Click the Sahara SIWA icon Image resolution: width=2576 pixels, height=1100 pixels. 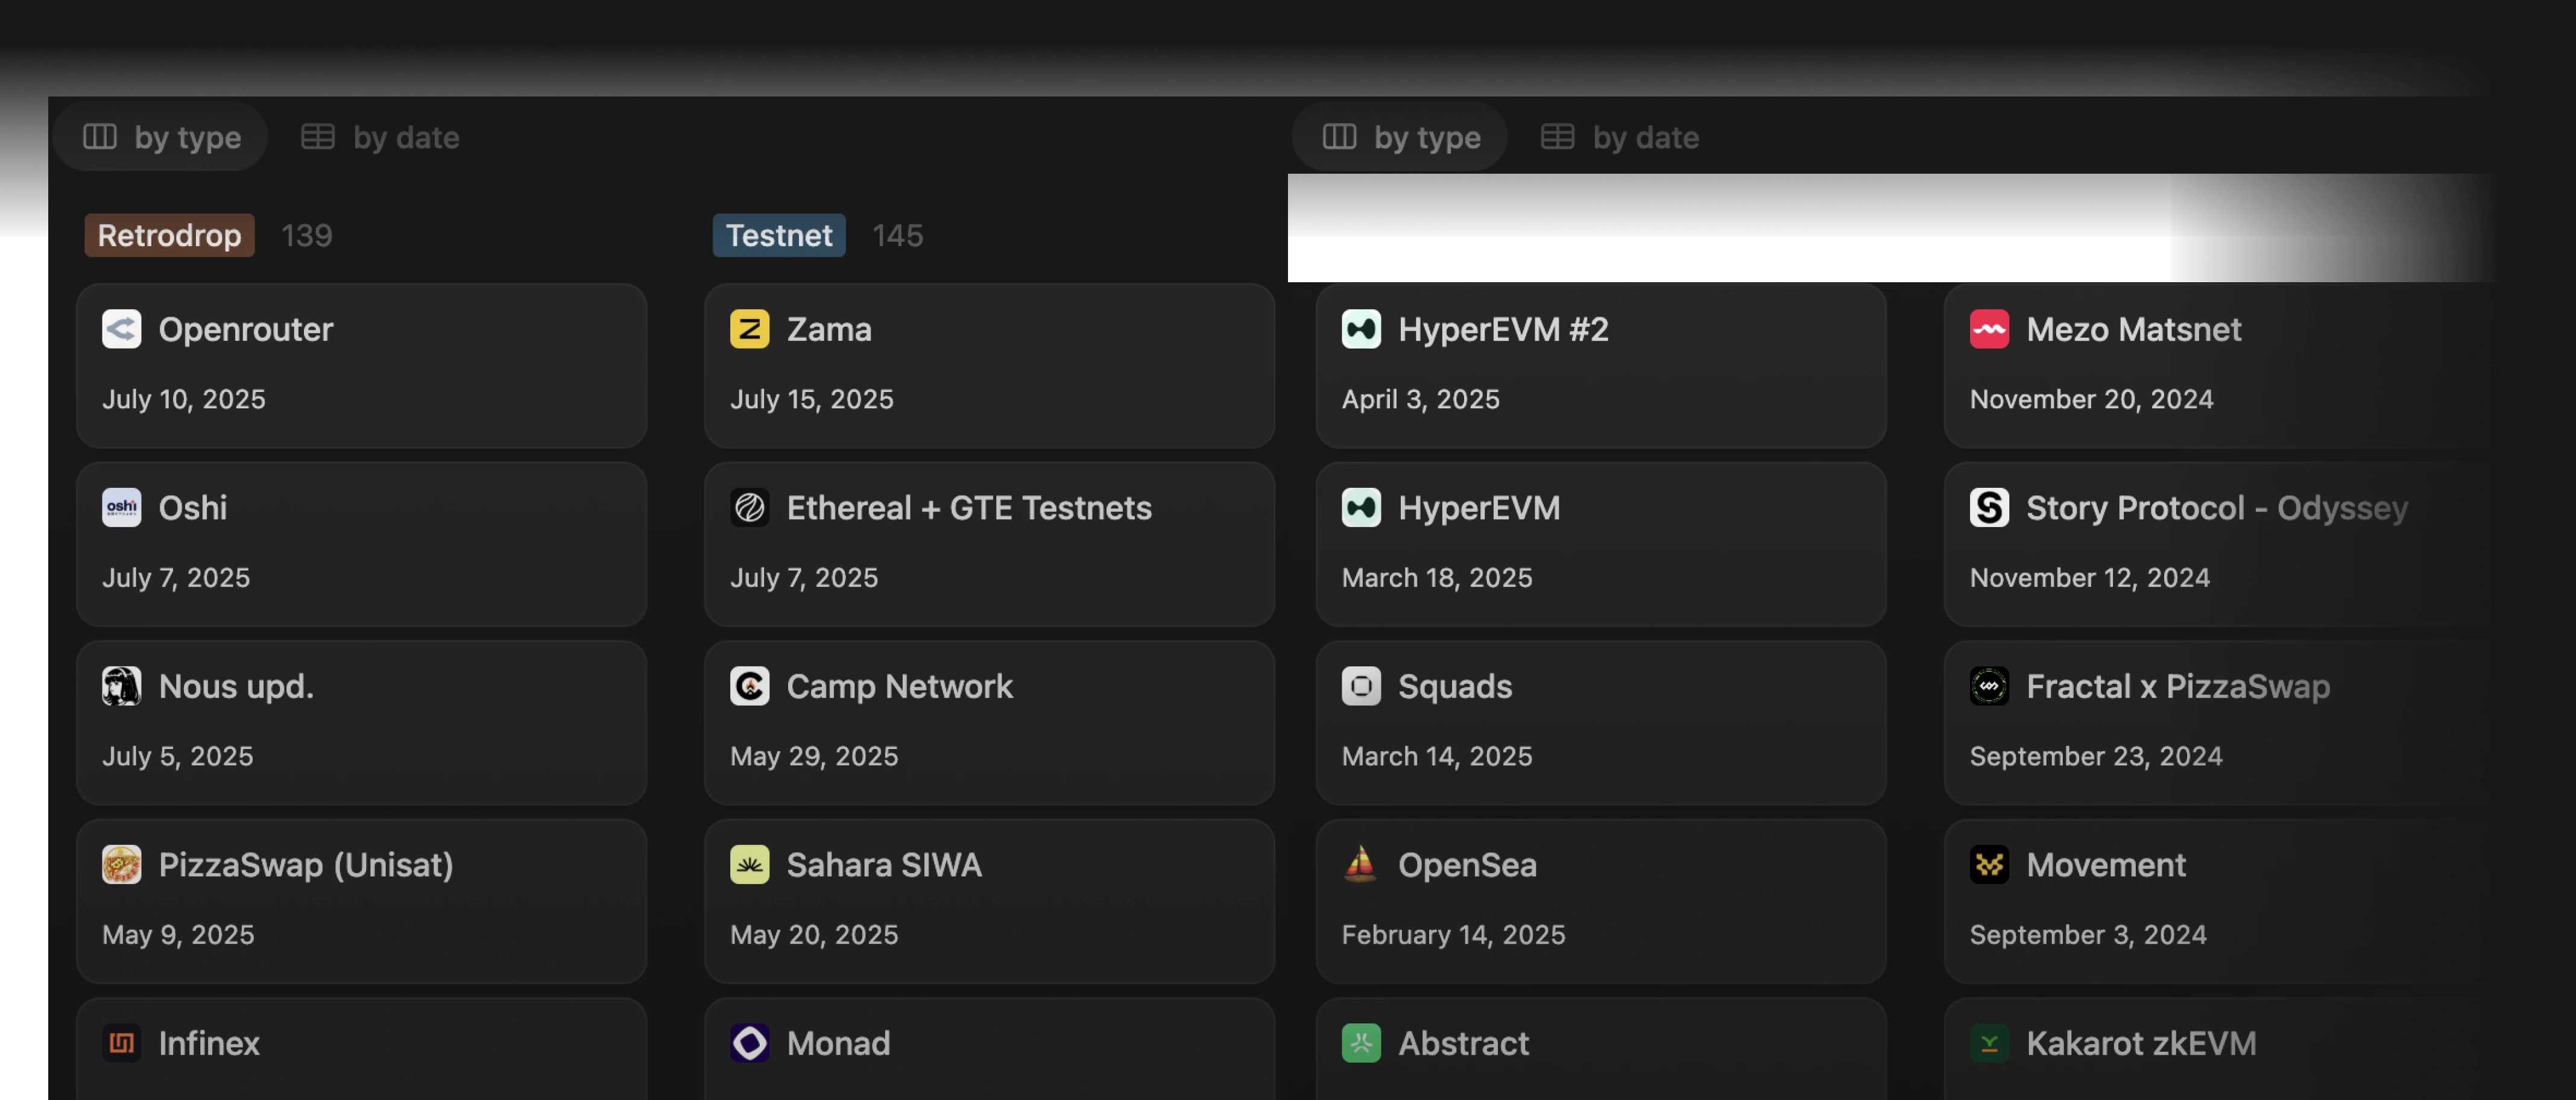point(749,864)
